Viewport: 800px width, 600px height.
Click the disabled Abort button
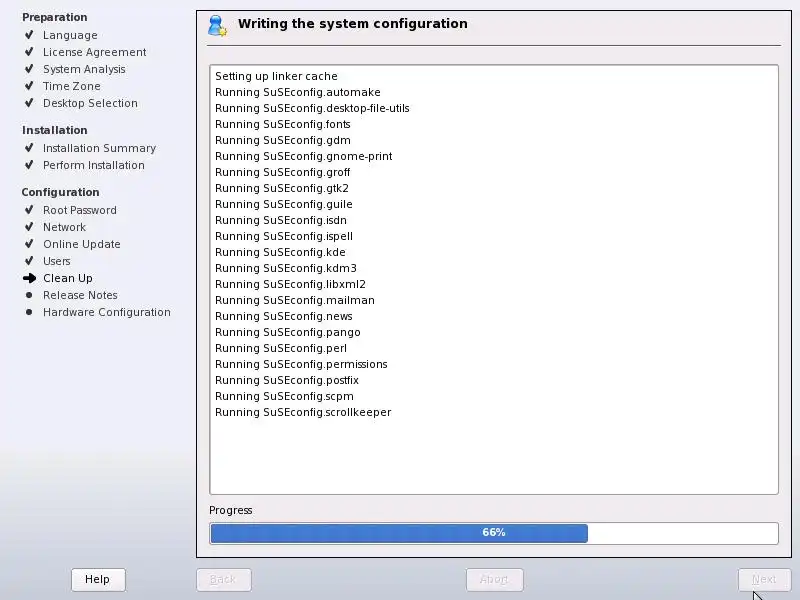(x=494, y=580)
